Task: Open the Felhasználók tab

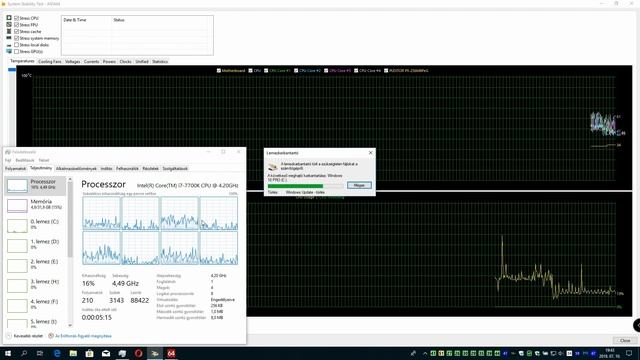Action: point(127,169)
